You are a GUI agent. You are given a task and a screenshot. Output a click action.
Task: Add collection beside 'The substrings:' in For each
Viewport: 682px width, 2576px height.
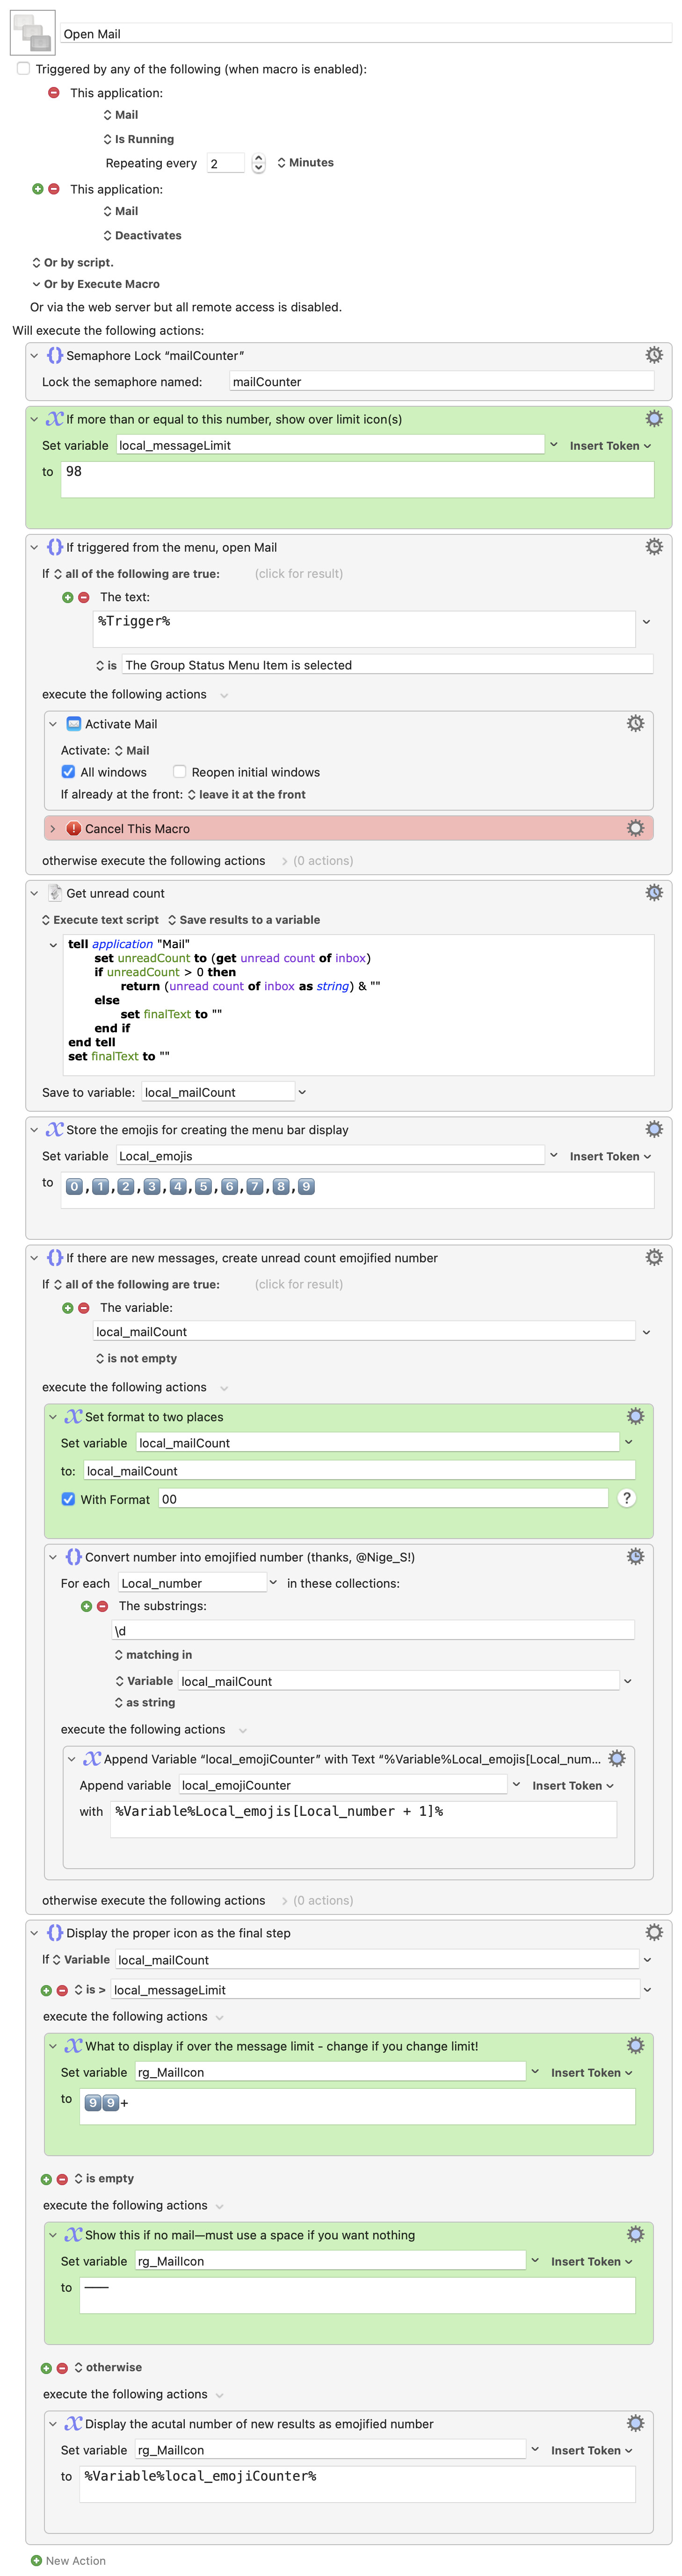click(x=86, y=1606)
